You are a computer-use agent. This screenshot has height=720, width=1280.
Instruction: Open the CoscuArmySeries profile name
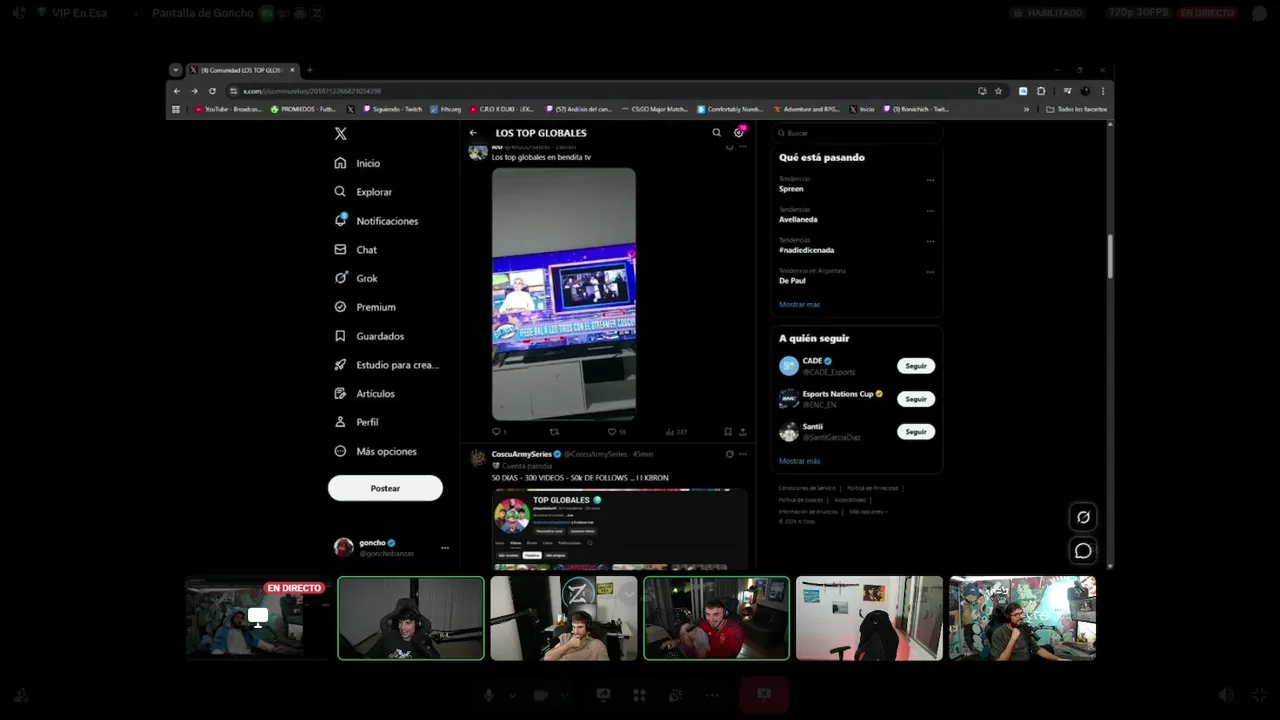point(521,454)
